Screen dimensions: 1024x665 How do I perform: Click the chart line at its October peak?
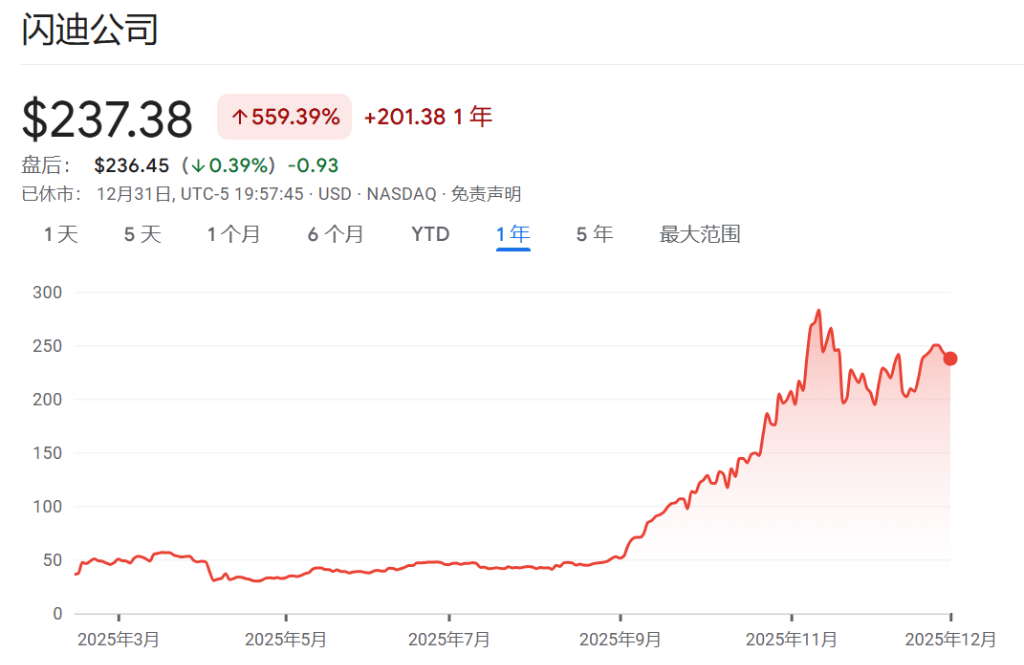tap(819, 310)
